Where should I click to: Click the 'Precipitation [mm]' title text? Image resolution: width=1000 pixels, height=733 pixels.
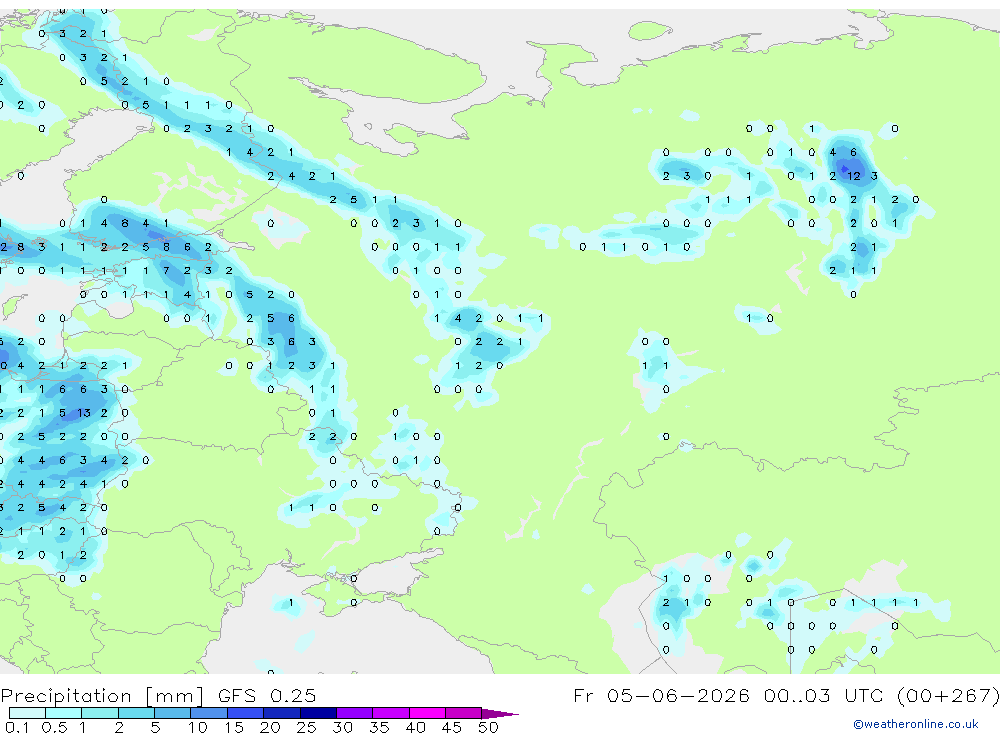[x=102, y=695]
